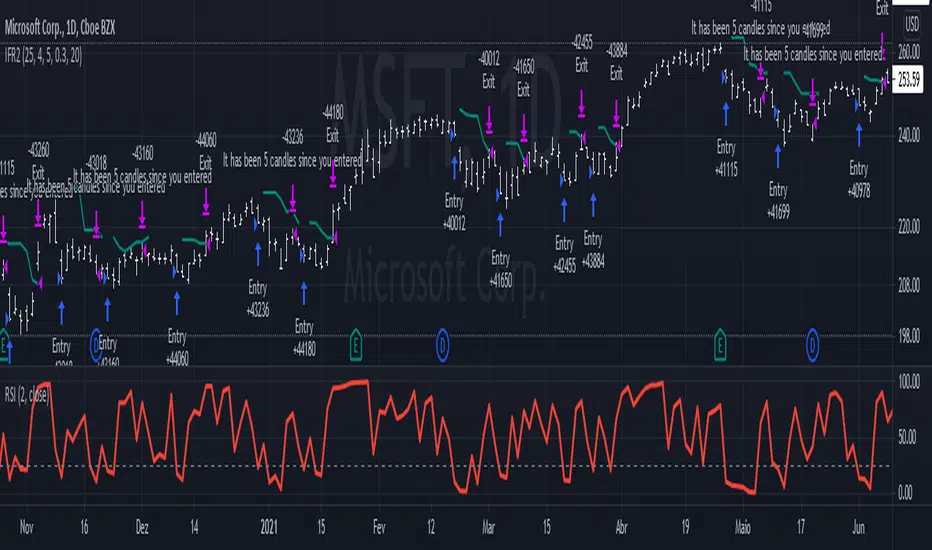
Task: Click the magenta arrow below -44180 Exit
Action: pyautogui.click(x=333, y=175)
